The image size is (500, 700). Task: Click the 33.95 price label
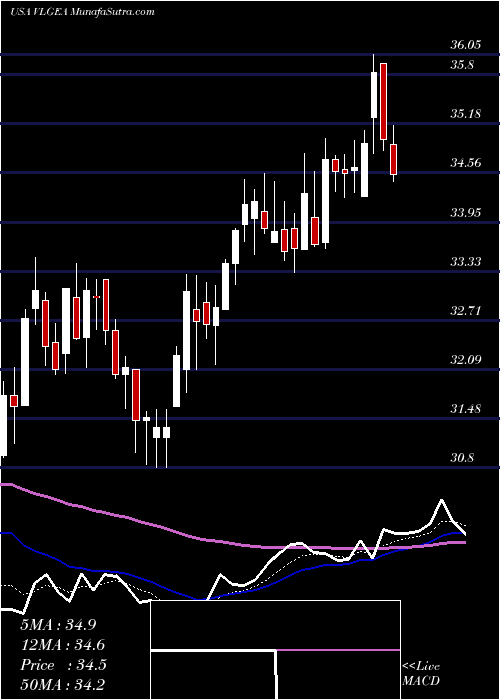465,212
